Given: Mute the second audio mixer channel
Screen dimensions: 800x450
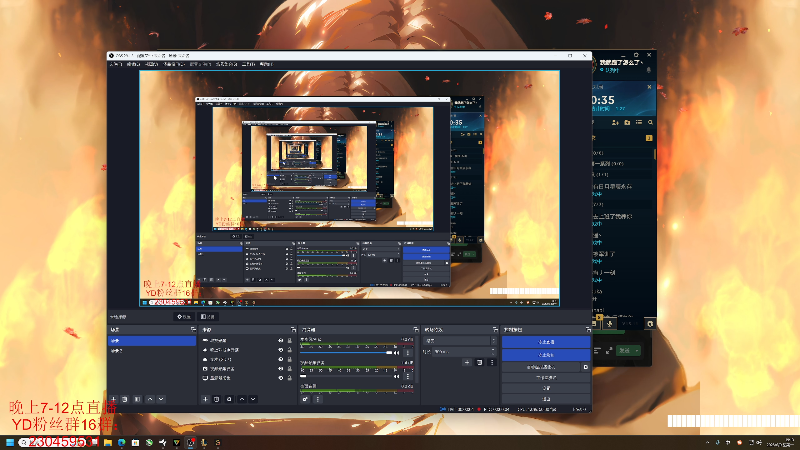Looking at the screenshot, I should (x=396, y=377).
